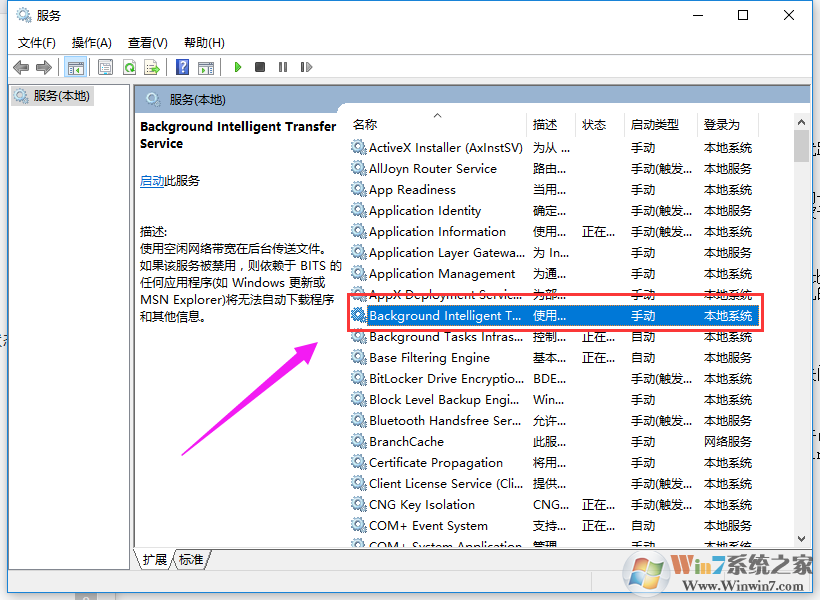The width and height of the screenshot is (820, 600).
Task: Select the COM+ Event System name
Action: click(x=428, y=525)
